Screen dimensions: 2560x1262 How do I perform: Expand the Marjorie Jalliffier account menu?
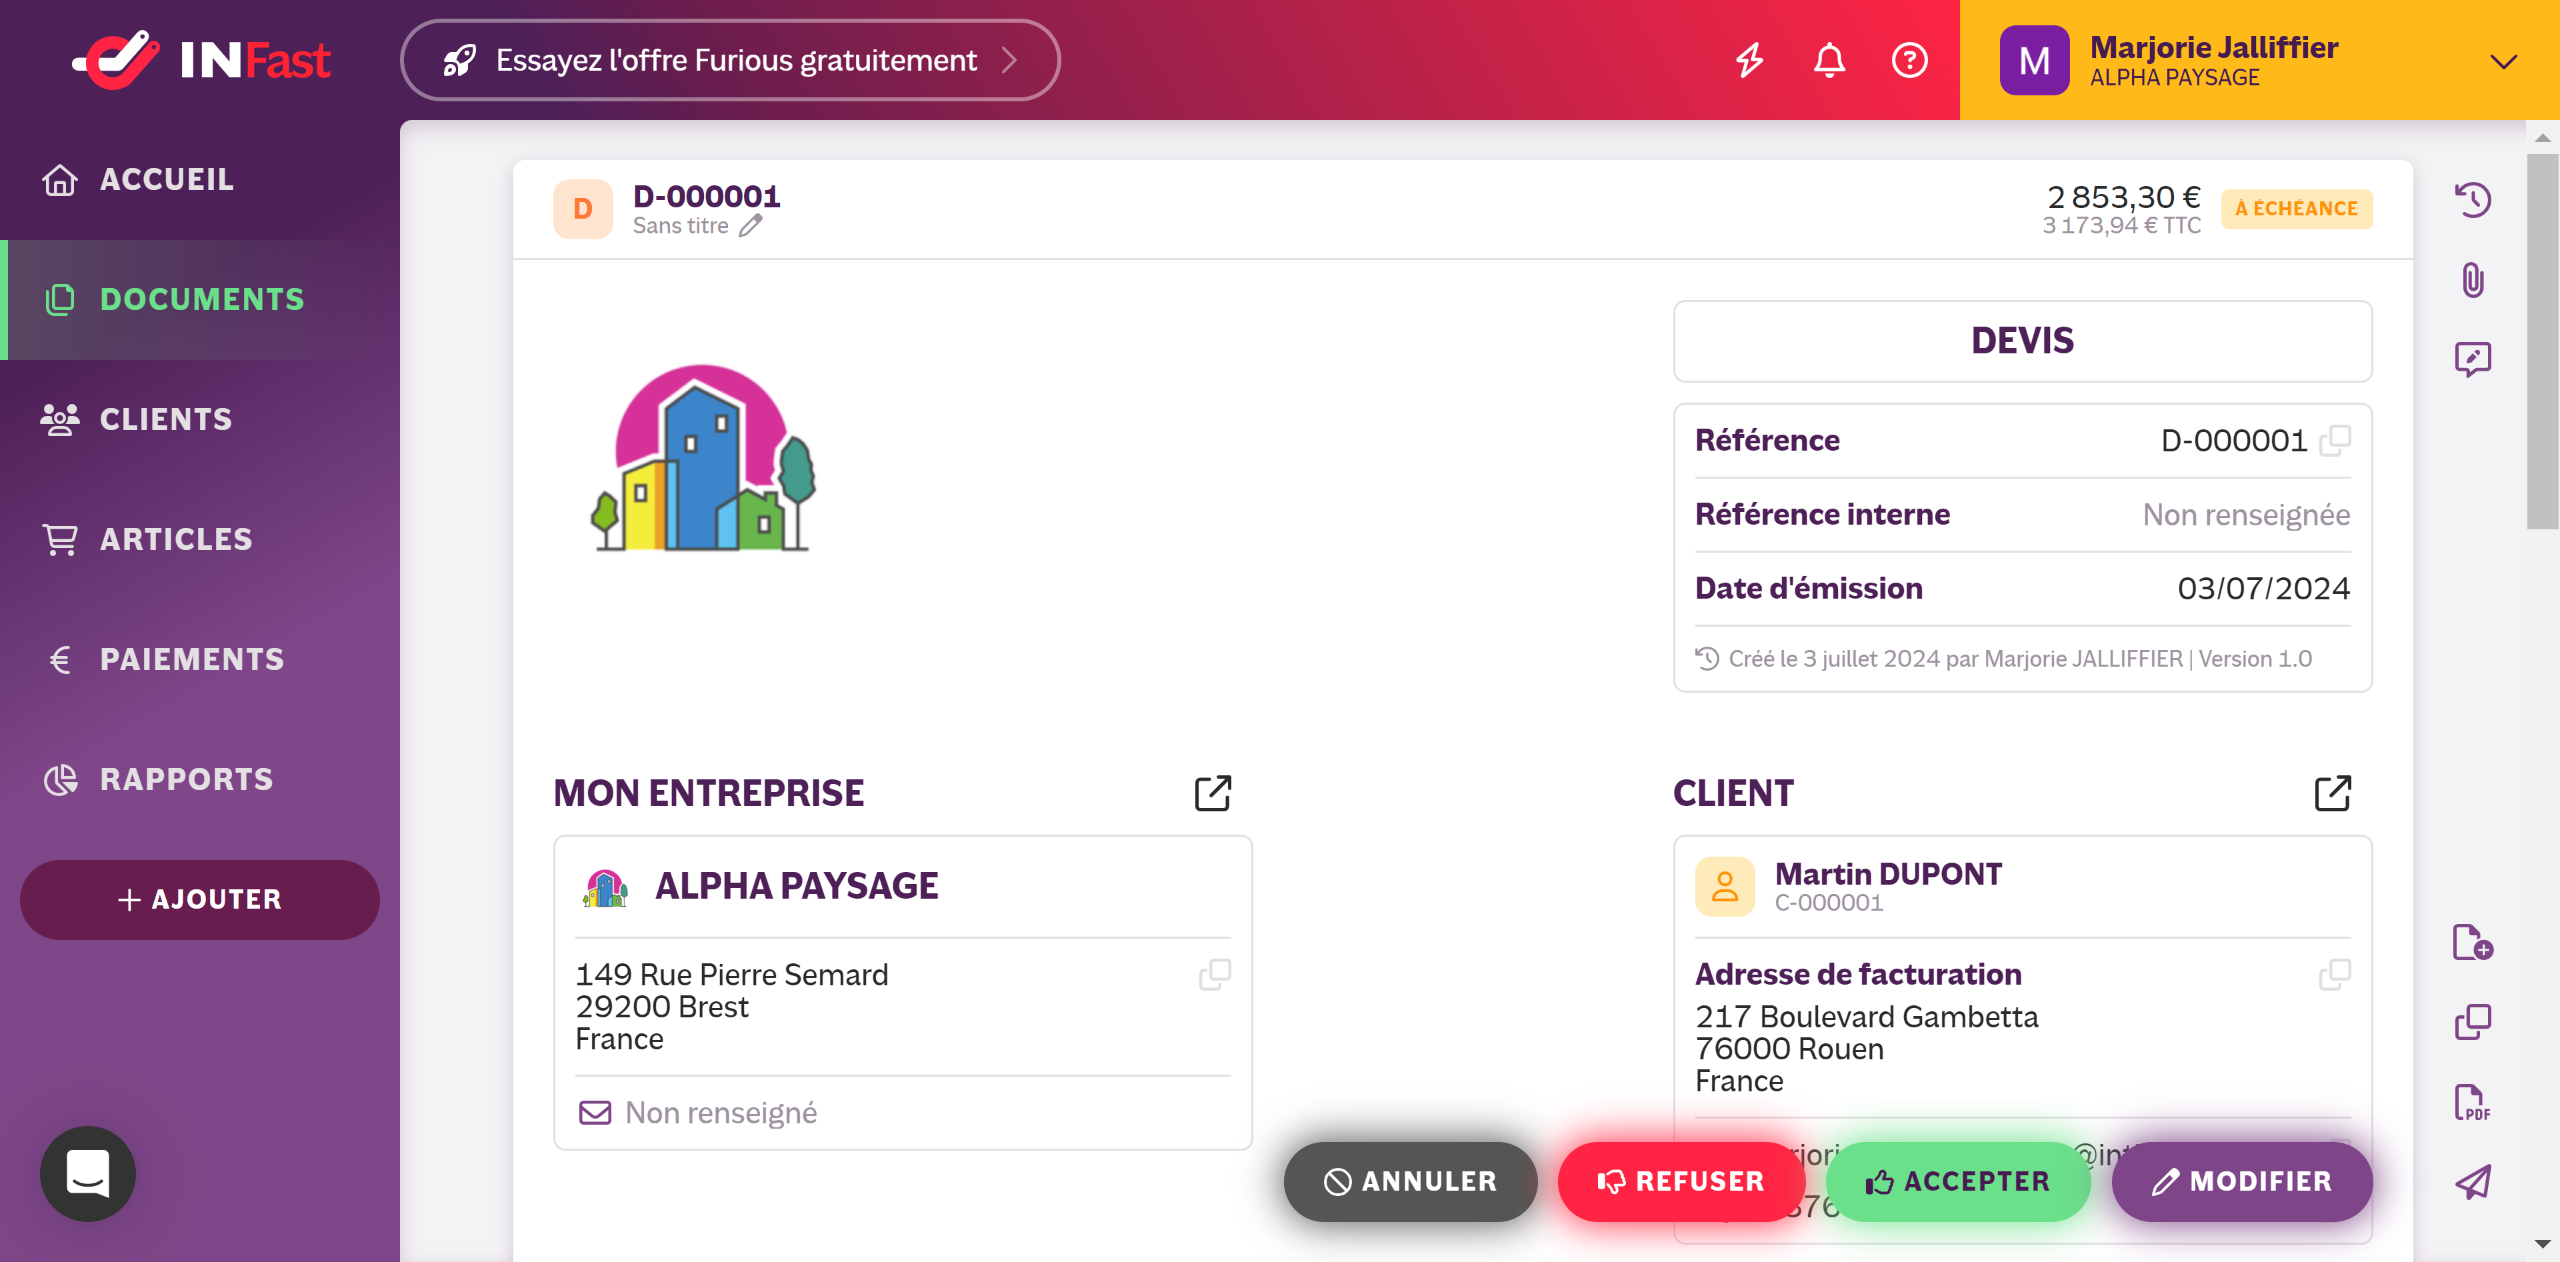pyautogui.click(x=2503, y=61)
